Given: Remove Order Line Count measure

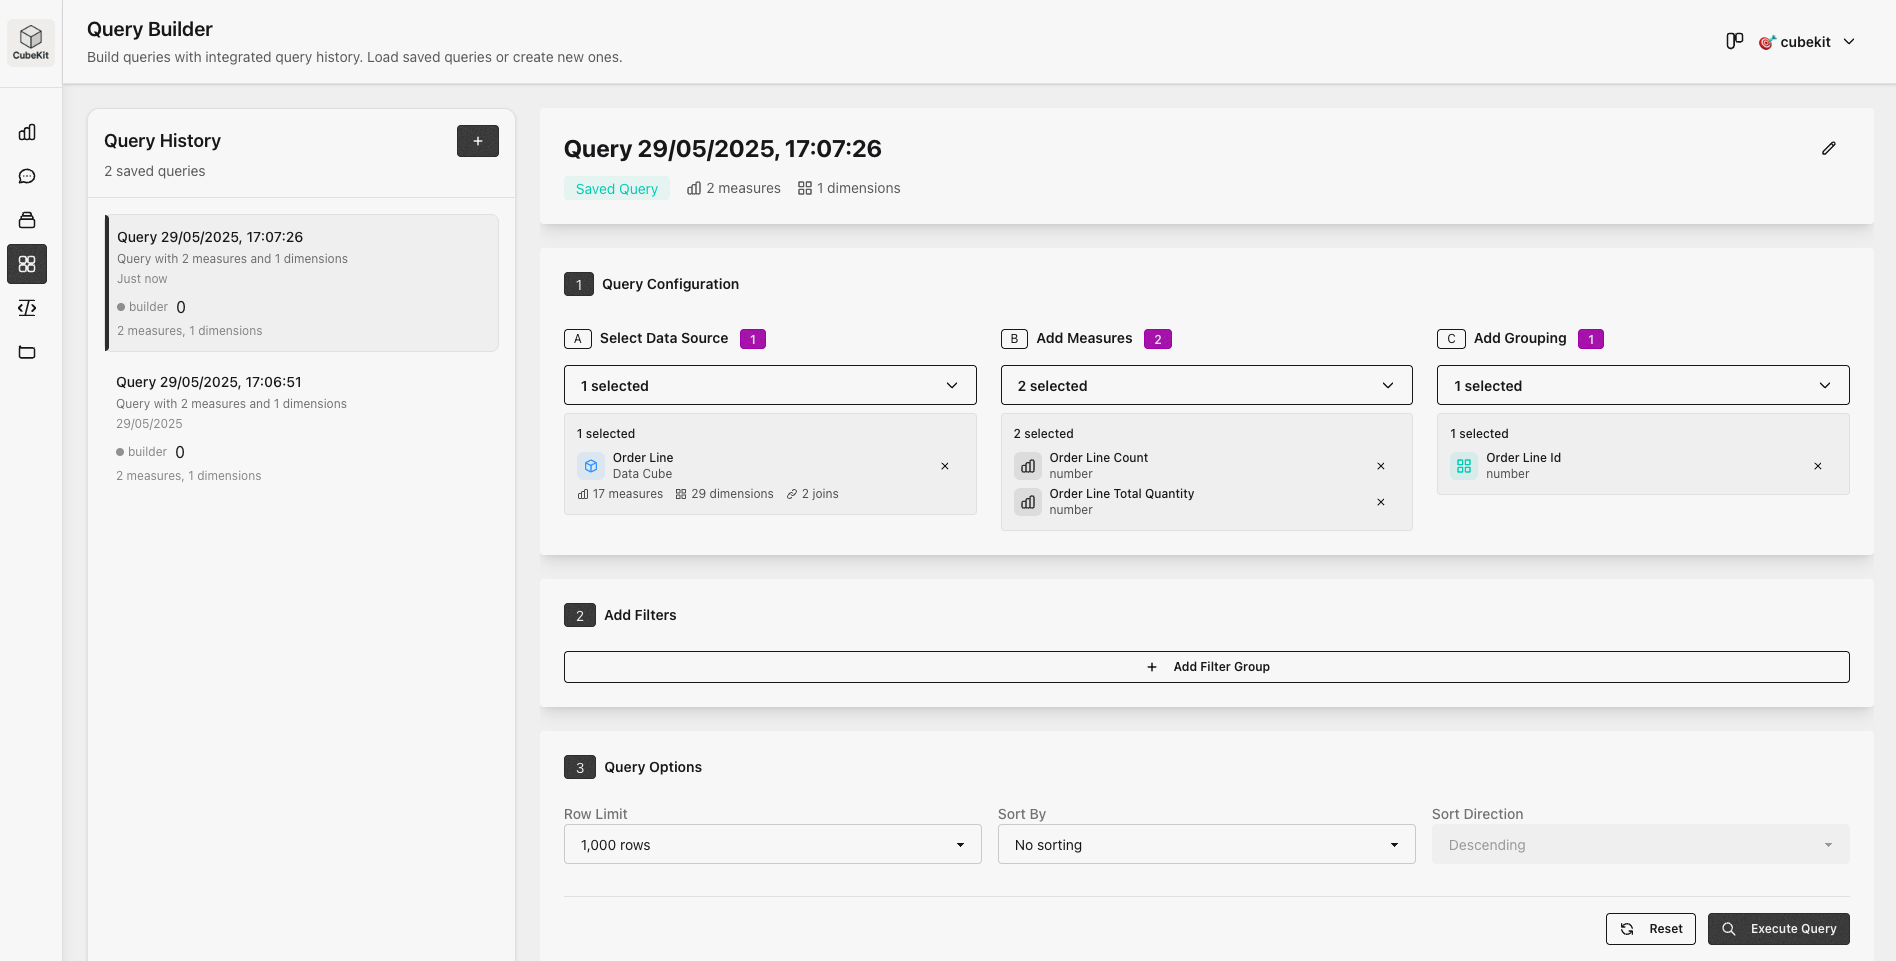Looking at the screenshot, I should (x=1380, y=466).
